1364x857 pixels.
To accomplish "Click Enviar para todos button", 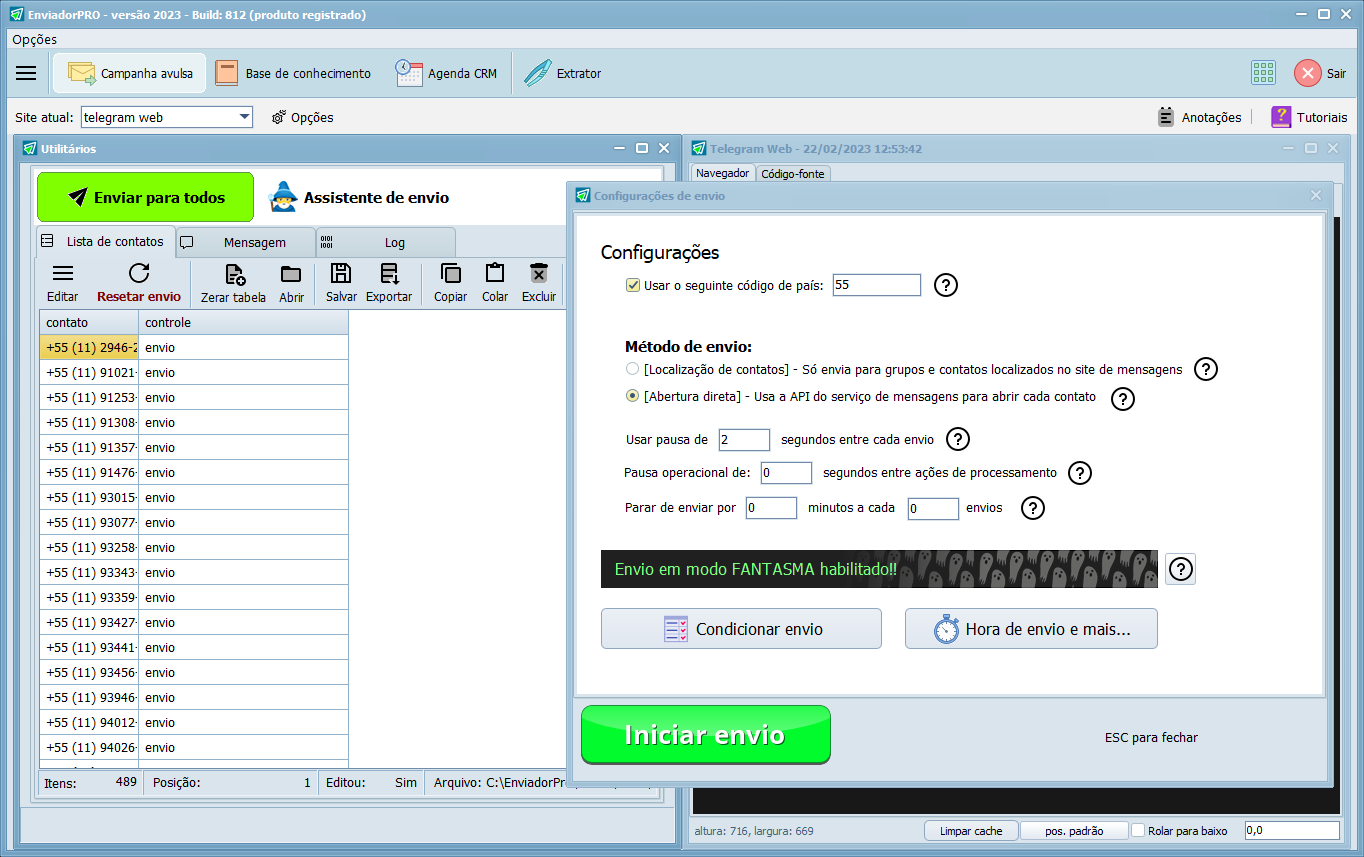I will [x=146, y=197].
